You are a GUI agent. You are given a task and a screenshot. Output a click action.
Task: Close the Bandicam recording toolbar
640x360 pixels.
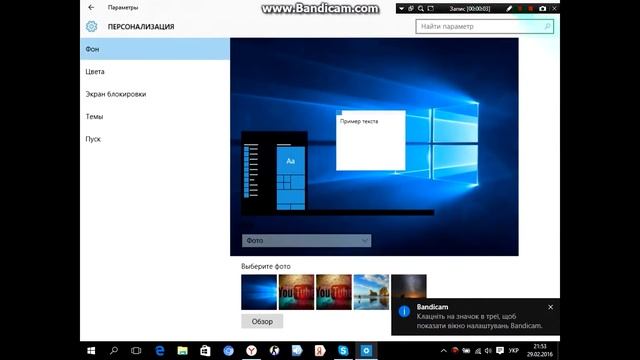coord(554,9)
